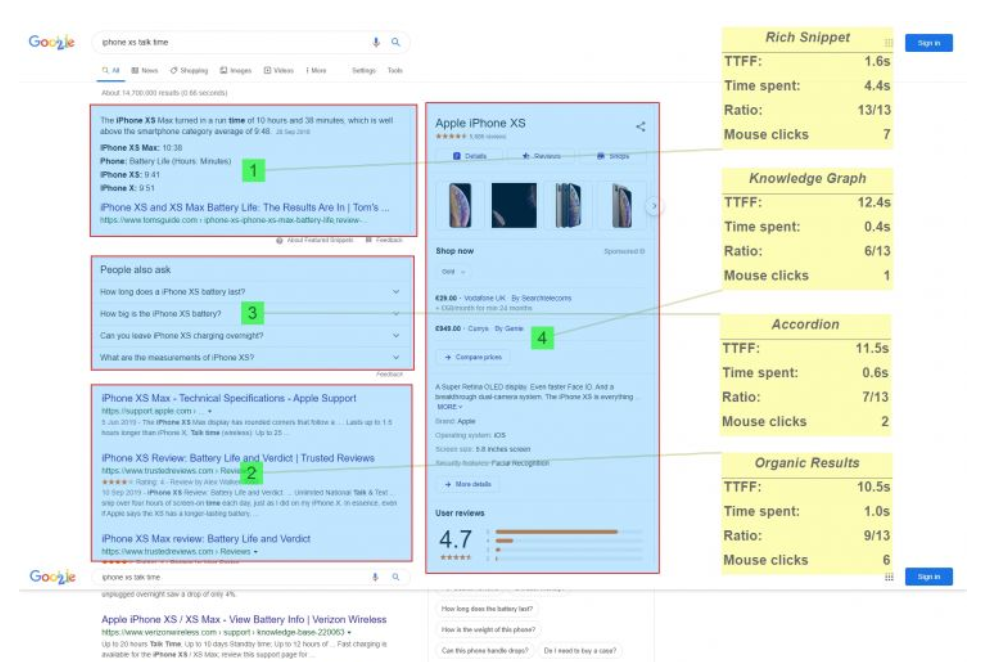This screenshot has width=991, height=662.
Task: Click the Facial Recognition security feature link
Action: (x=520, y=463)
